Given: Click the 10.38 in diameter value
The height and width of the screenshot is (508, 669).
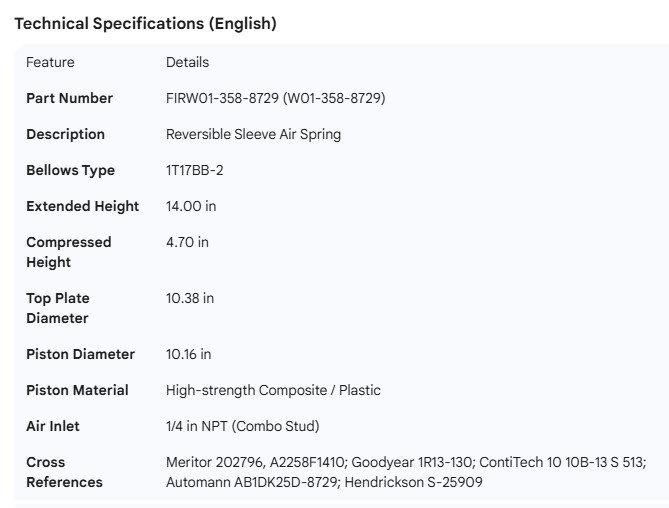Looking at the screenshot, I should [190, 298].
